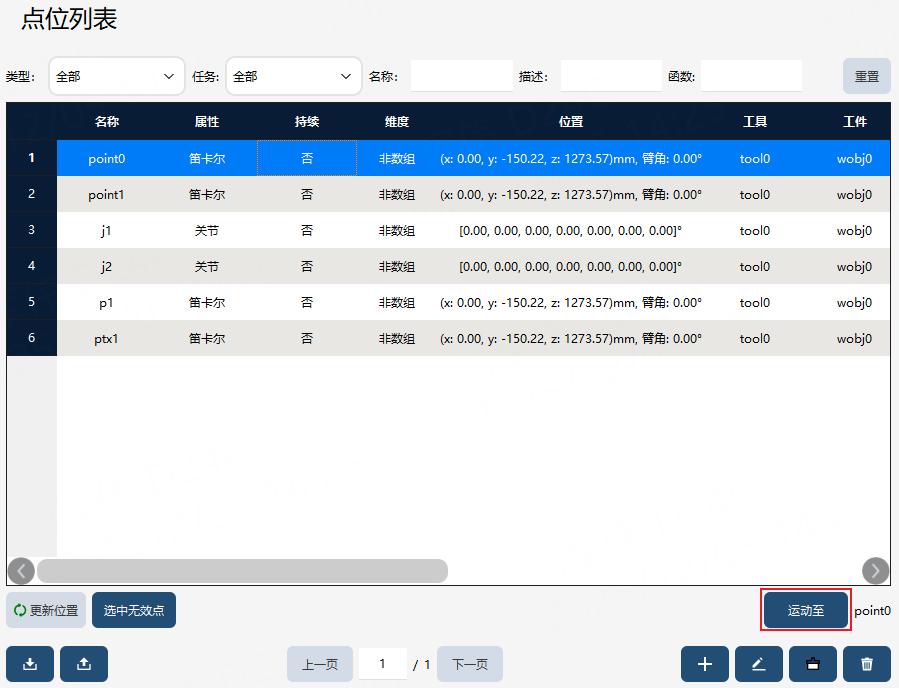Image resolution: width=899 pixels, height=688 pixels.
Task: Click the export upload icon button
Action: point(84,664)
